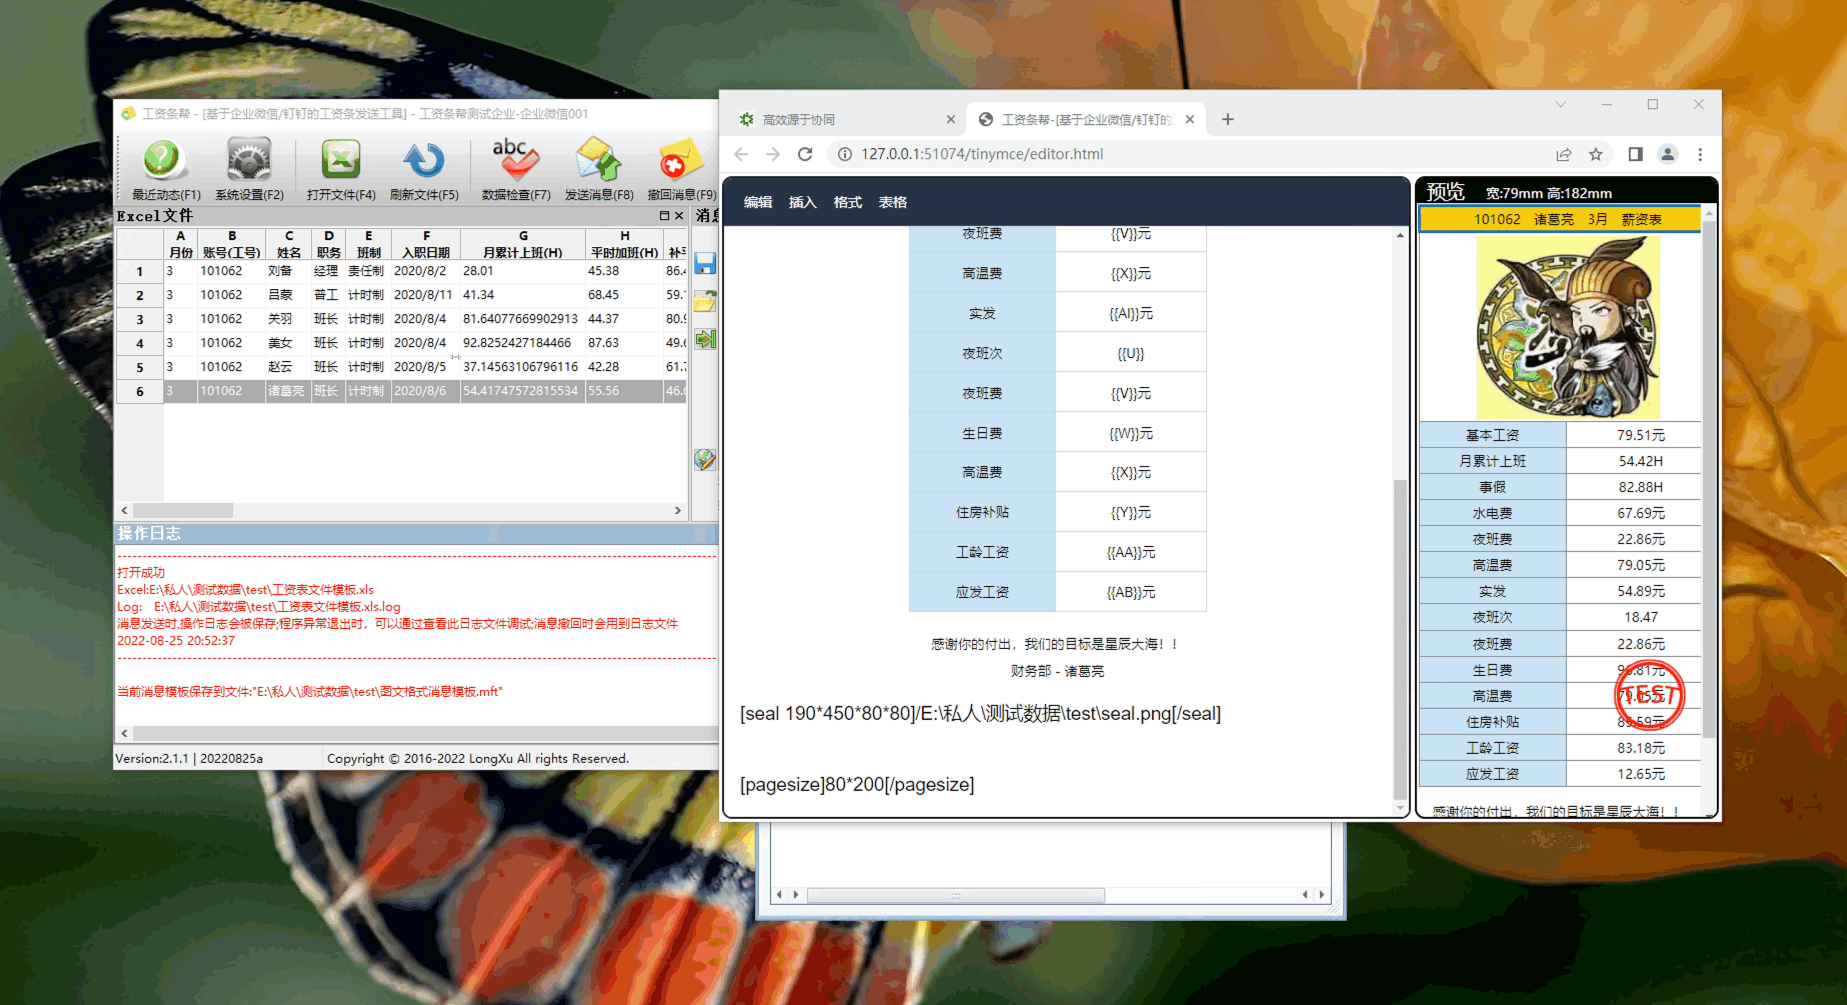Open 格式 menu in editor
The image size is (1847, 1005).
pyautogui.click(x=848, y=202)
